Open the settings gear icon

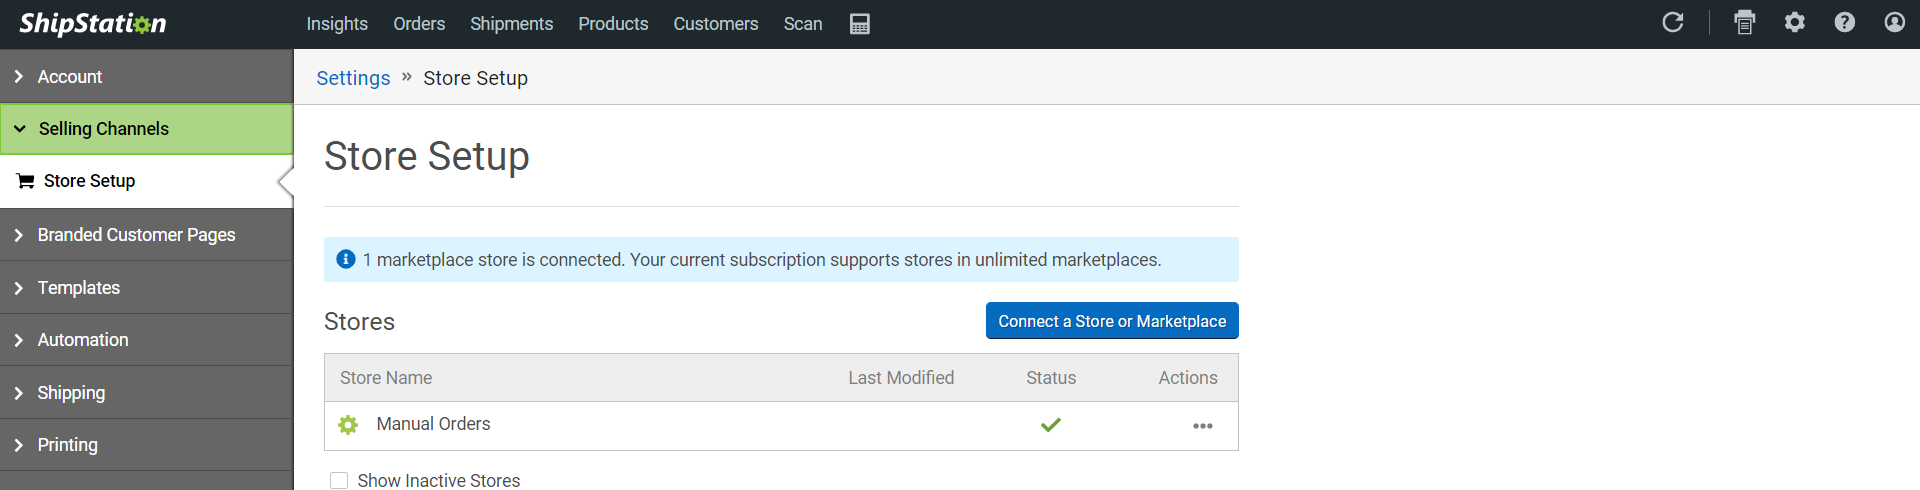point(1795,22)
